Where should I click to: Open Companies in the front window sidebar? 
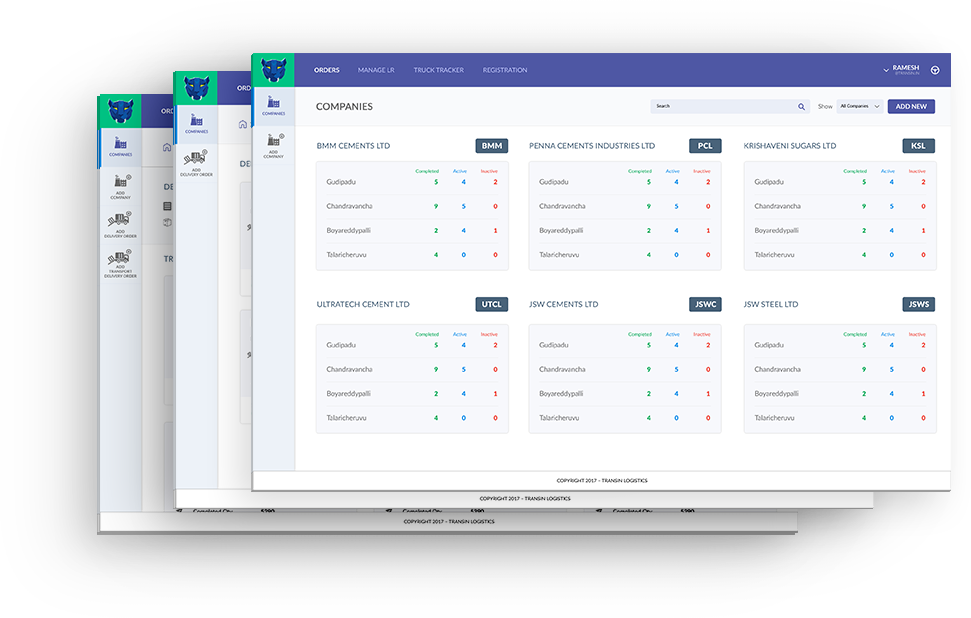pos(274,105)
